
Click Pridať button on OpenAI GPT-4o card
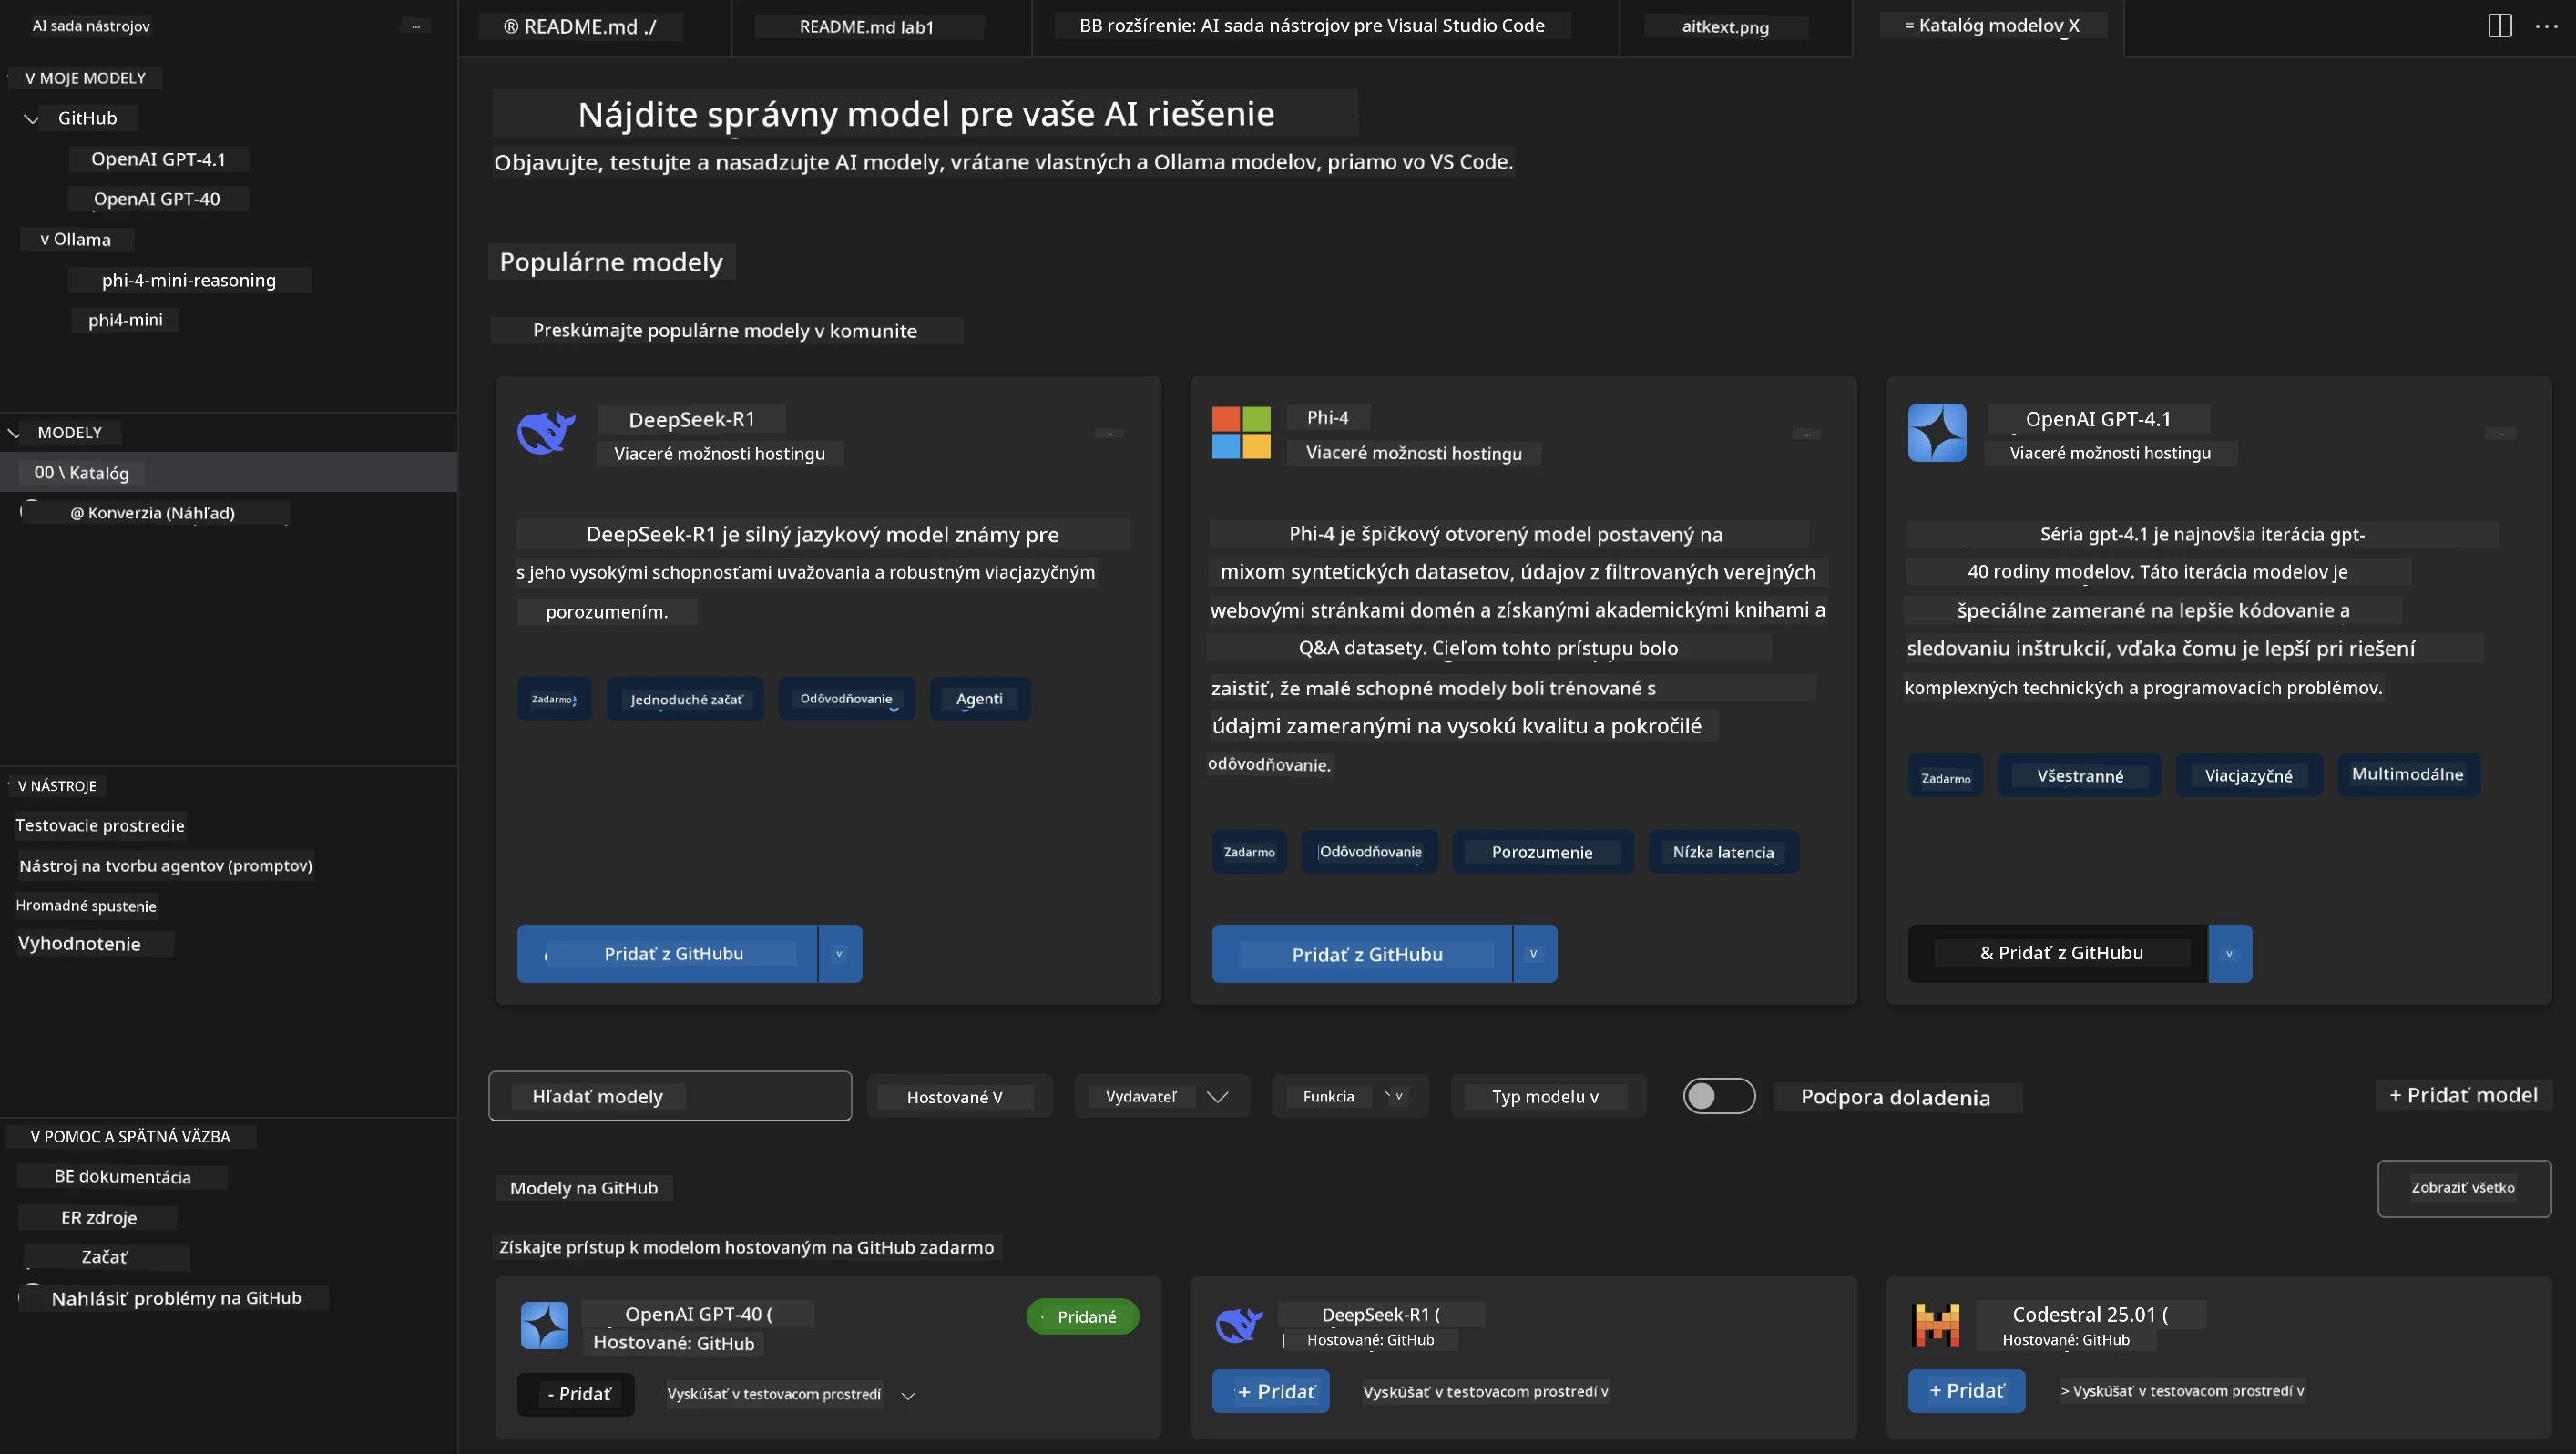click(576, 1394)
